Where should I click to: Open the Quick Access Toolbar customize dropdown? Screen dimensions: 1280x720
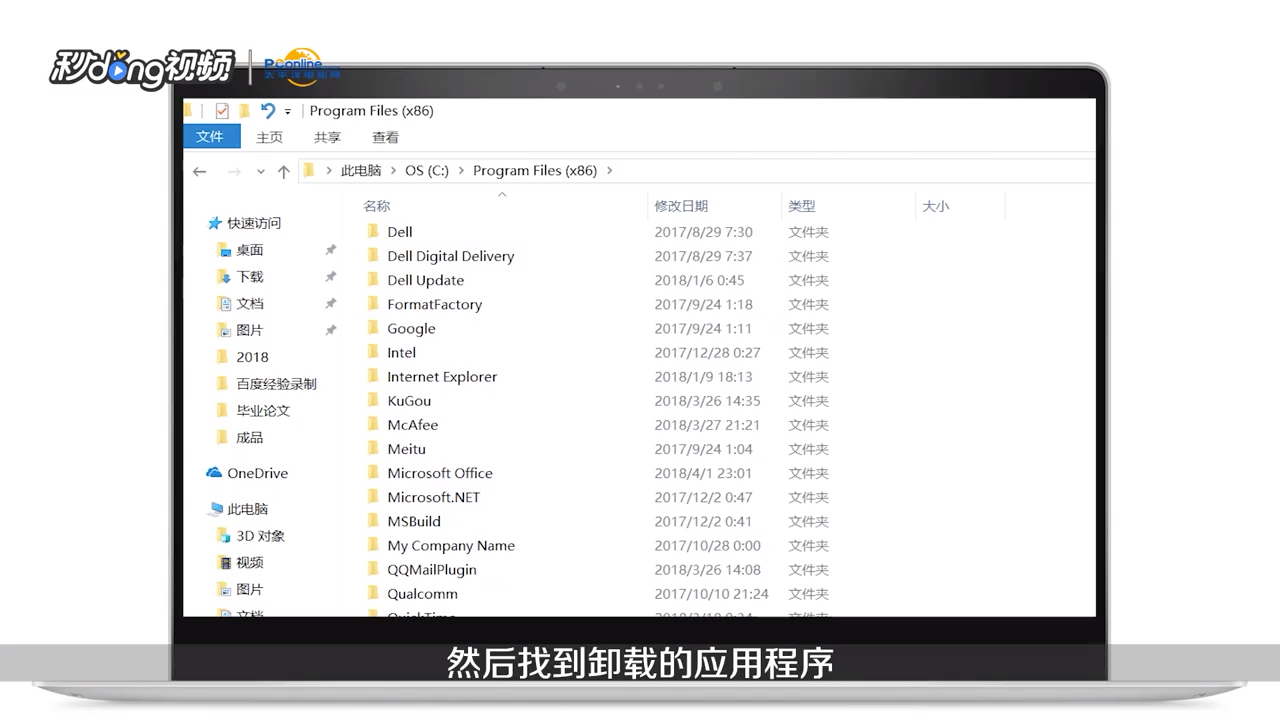pos(287,111)
